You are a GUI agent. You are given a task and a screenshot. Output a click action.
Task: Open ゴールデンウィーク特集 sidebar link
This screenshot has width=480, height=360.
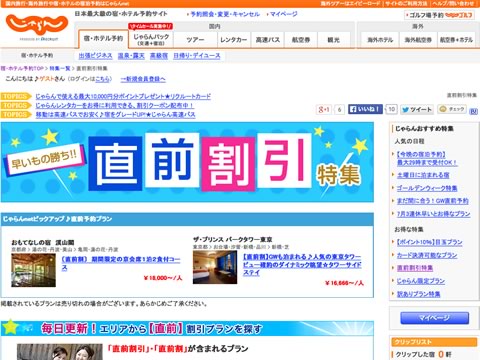(x=427, y=188)
